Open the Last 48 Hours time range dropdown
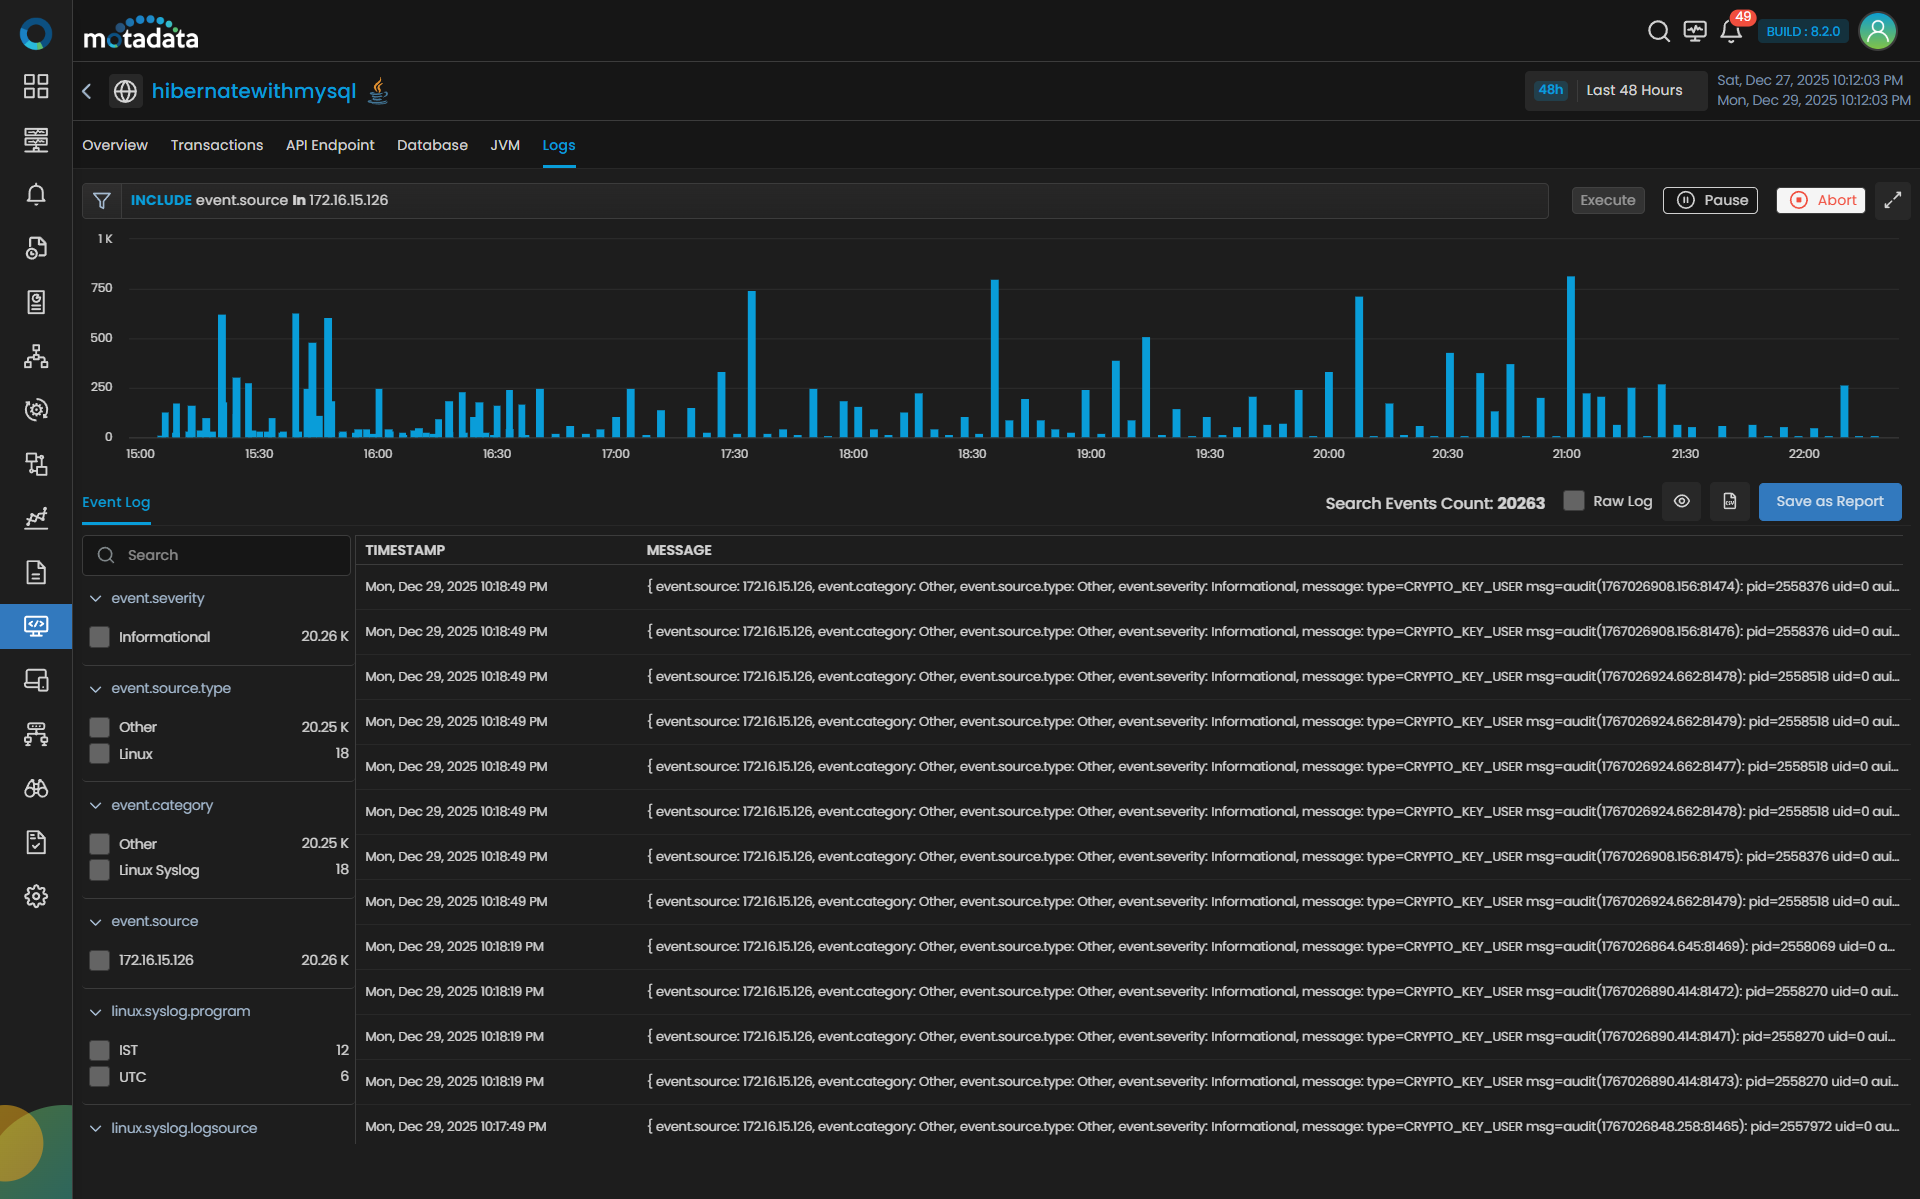 point(1616,91)
